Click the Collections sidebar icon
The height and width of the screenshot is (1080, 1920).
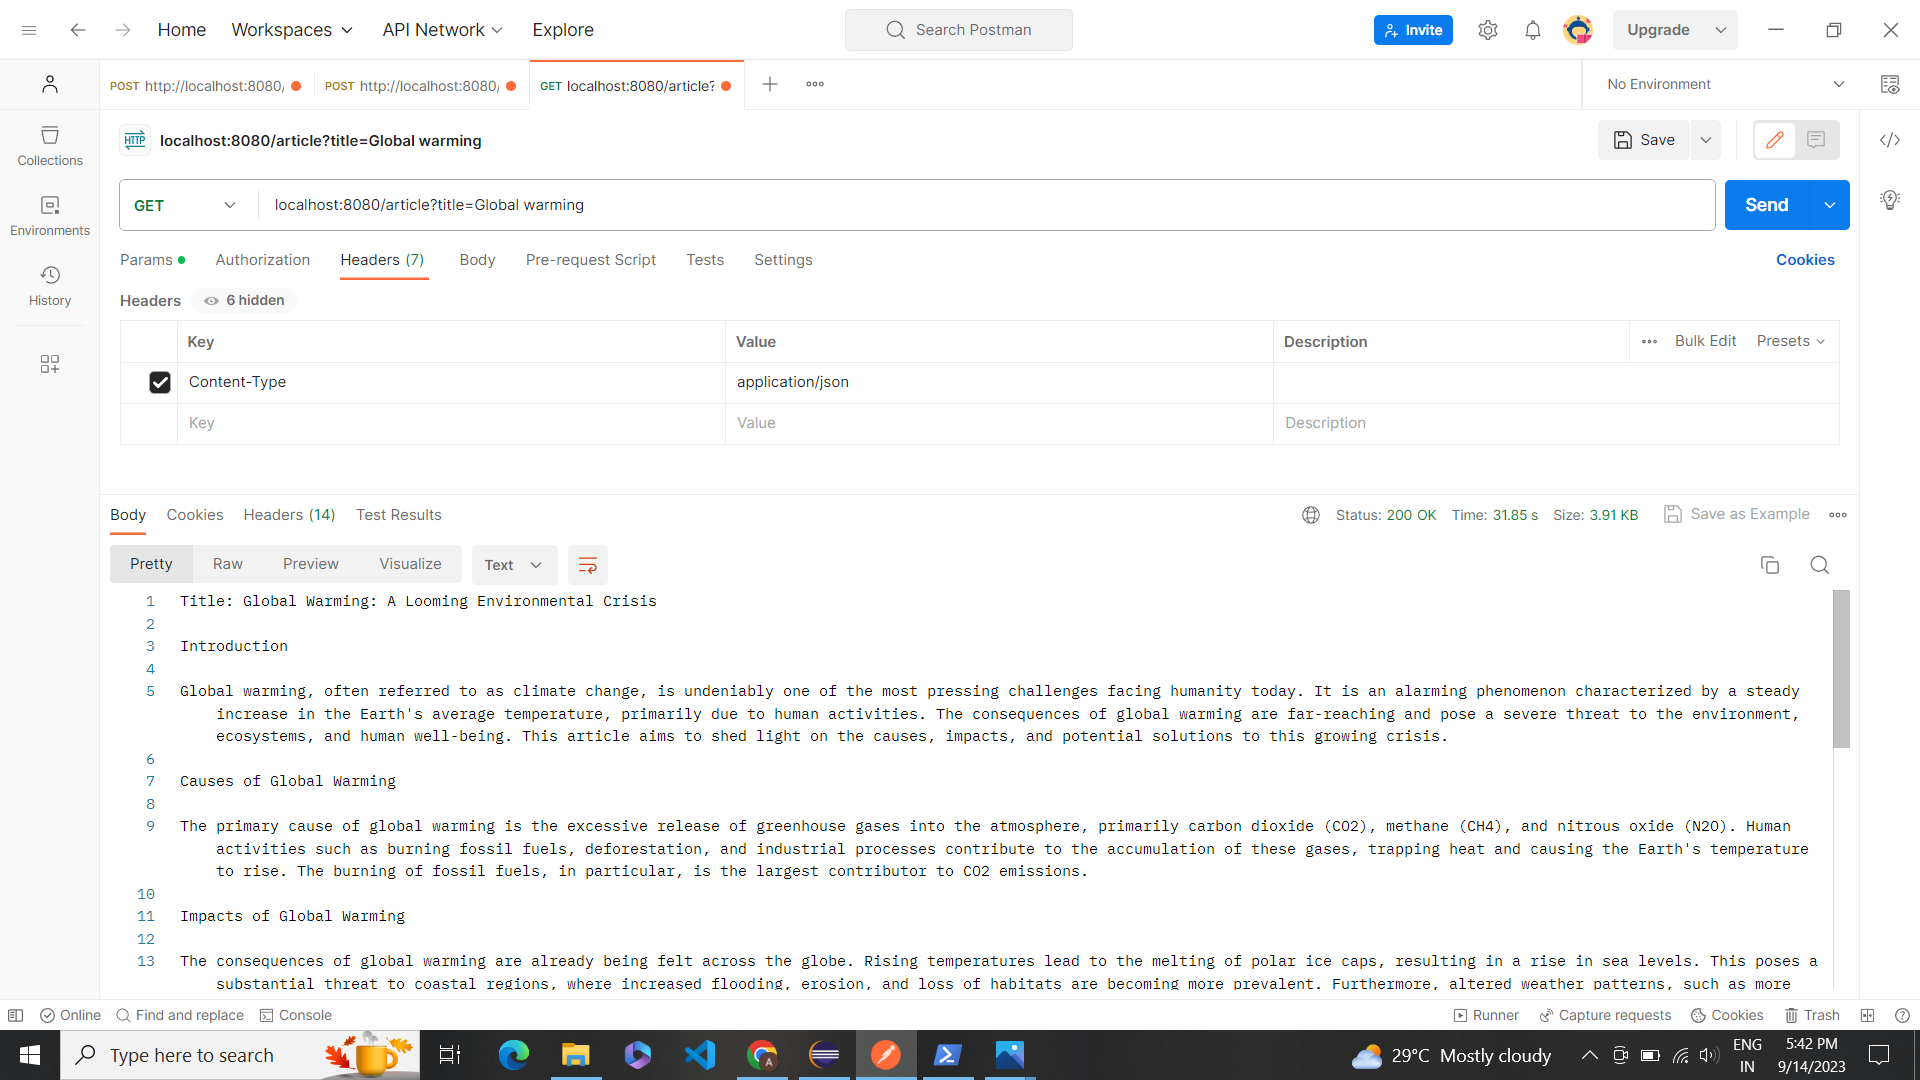50,145
